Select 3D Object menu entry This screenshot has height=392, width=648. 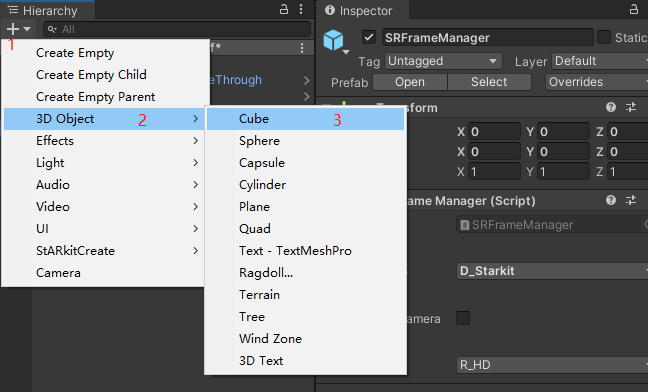click(x=104, y=119)
